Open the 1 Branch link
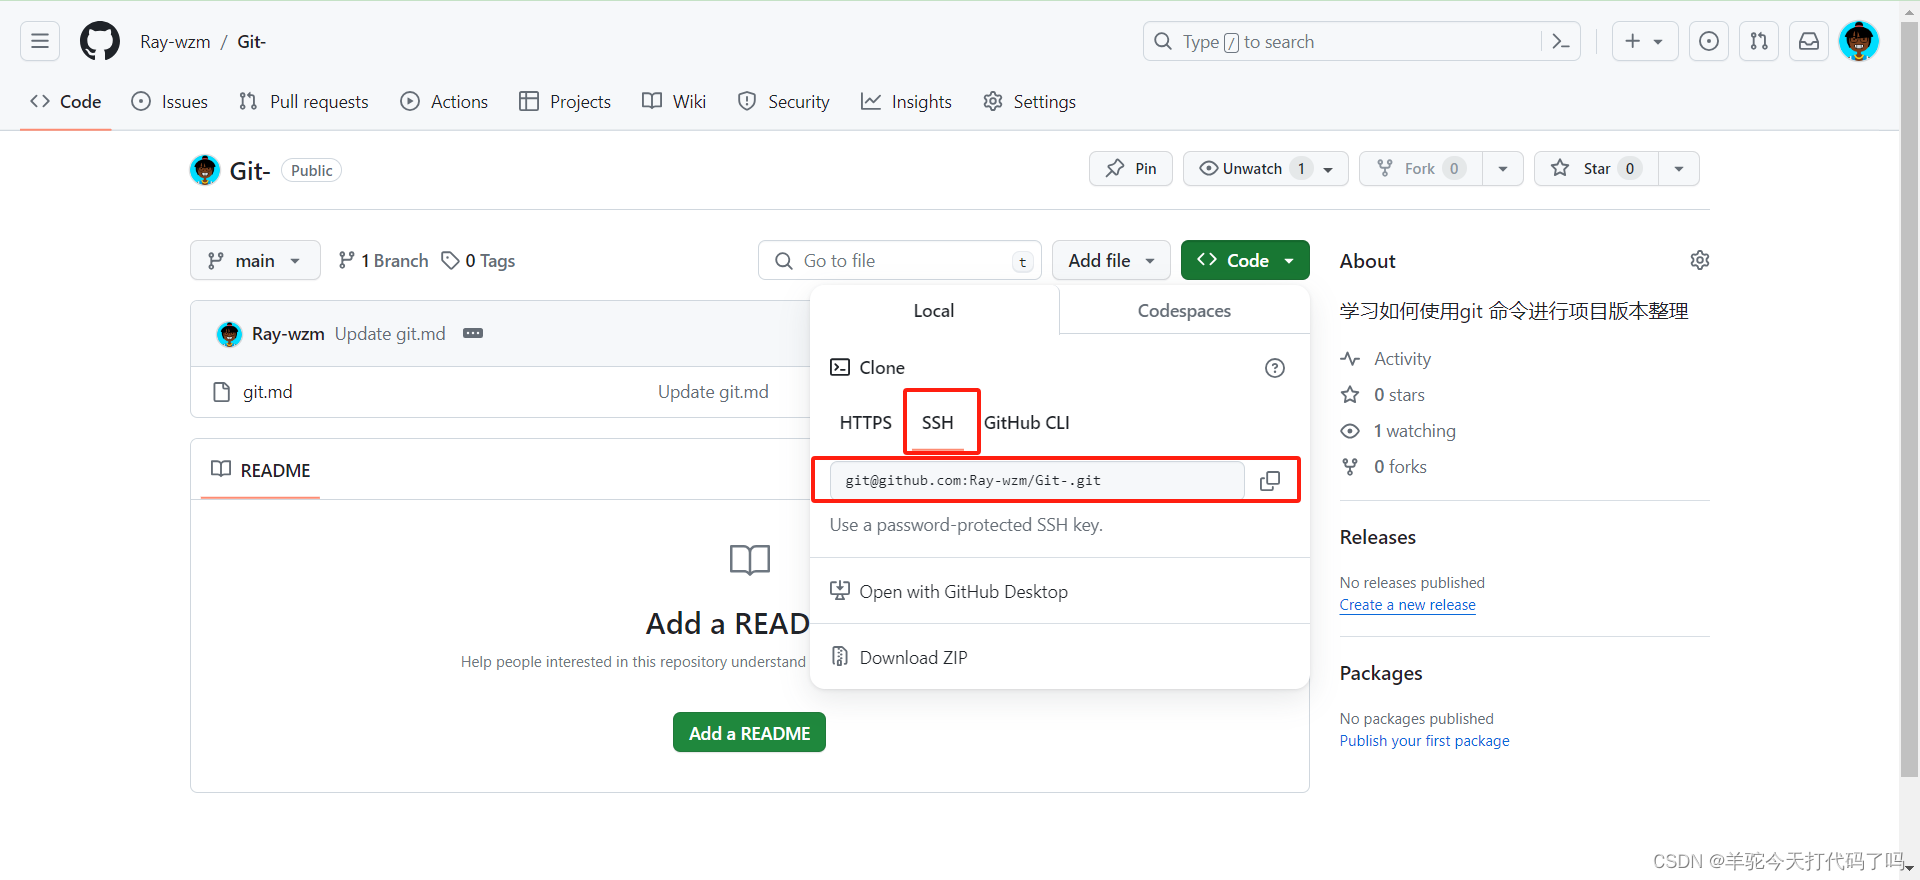Viewport: 1920px width, 880px height. 383,260
